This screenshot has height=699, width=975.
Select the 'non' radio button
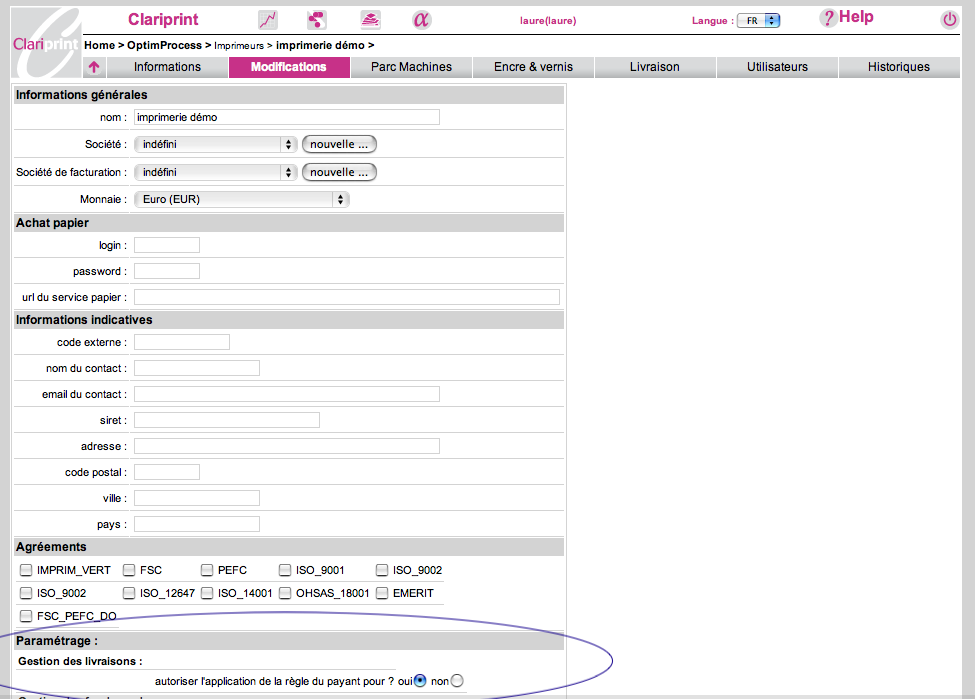457,681
